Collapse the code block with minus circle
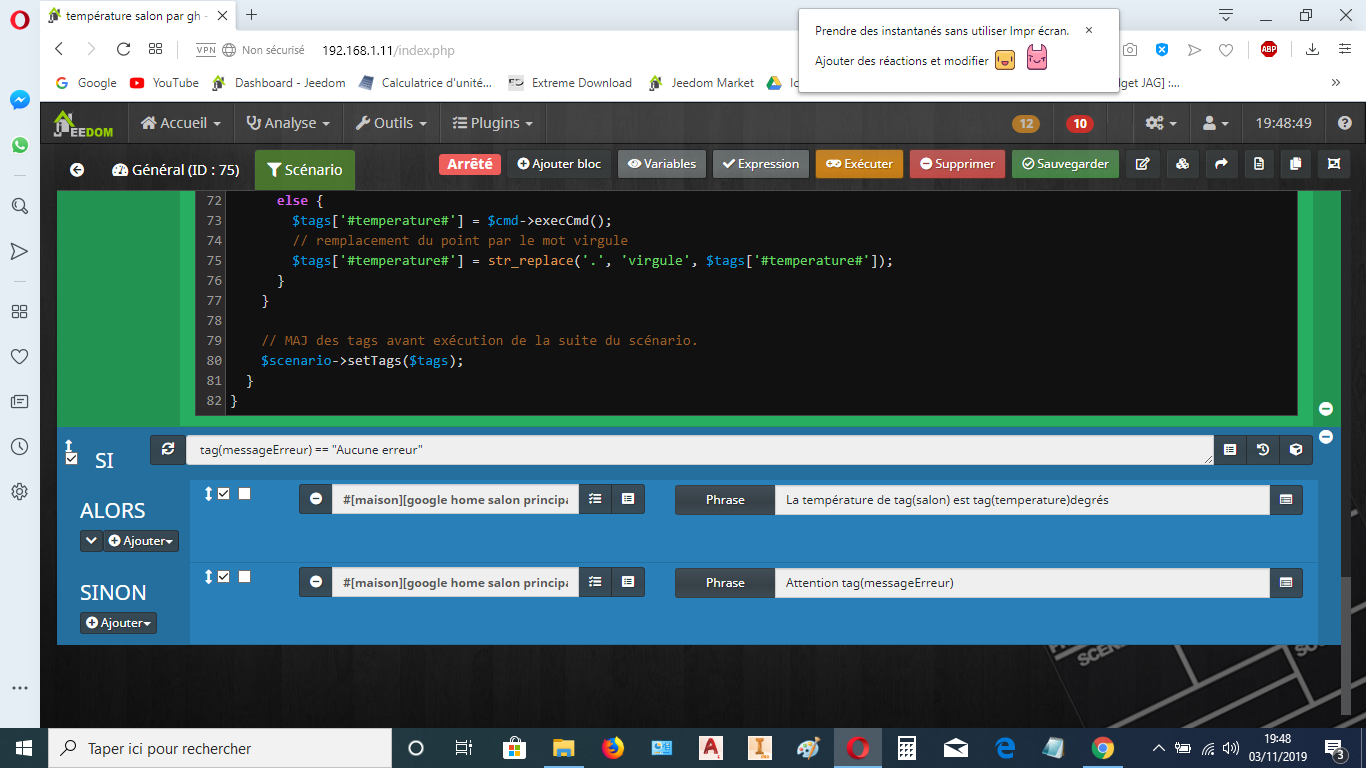 click(1326, 408)
